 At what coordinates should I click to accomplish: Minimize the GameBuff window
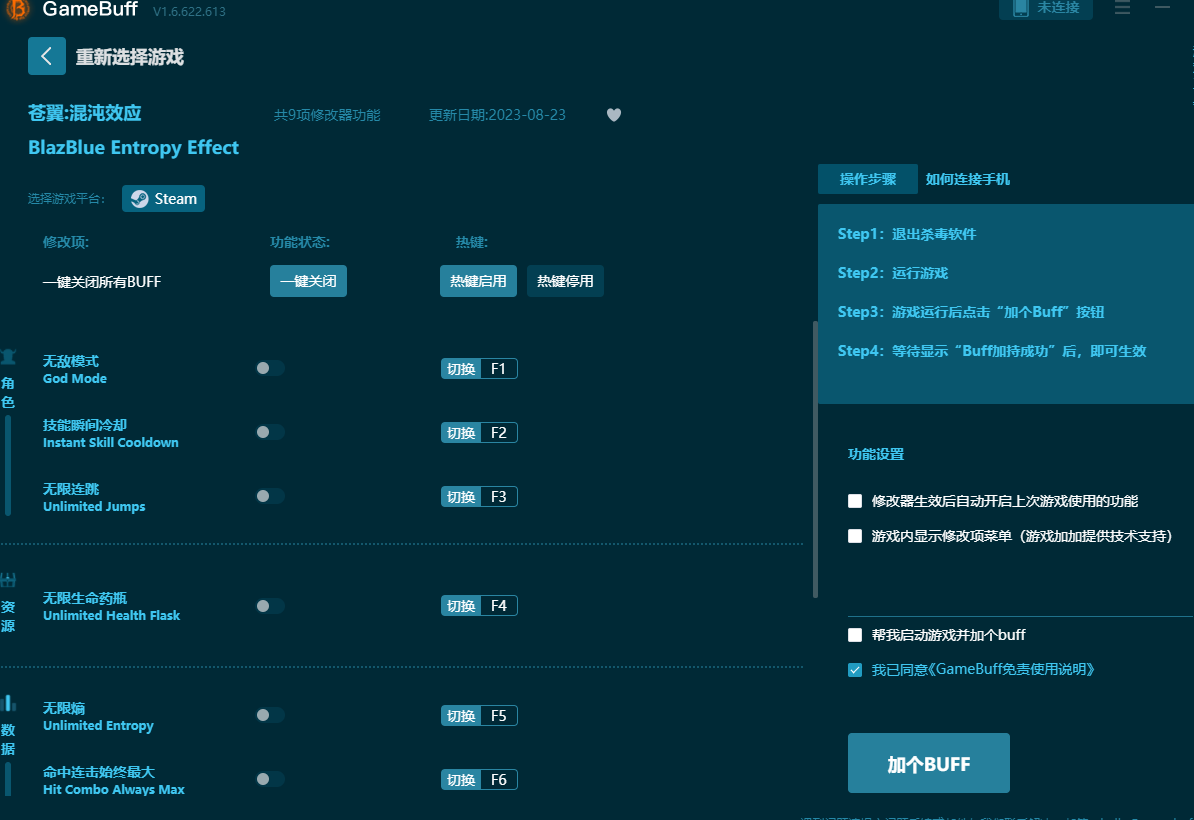pos(1162,7)
